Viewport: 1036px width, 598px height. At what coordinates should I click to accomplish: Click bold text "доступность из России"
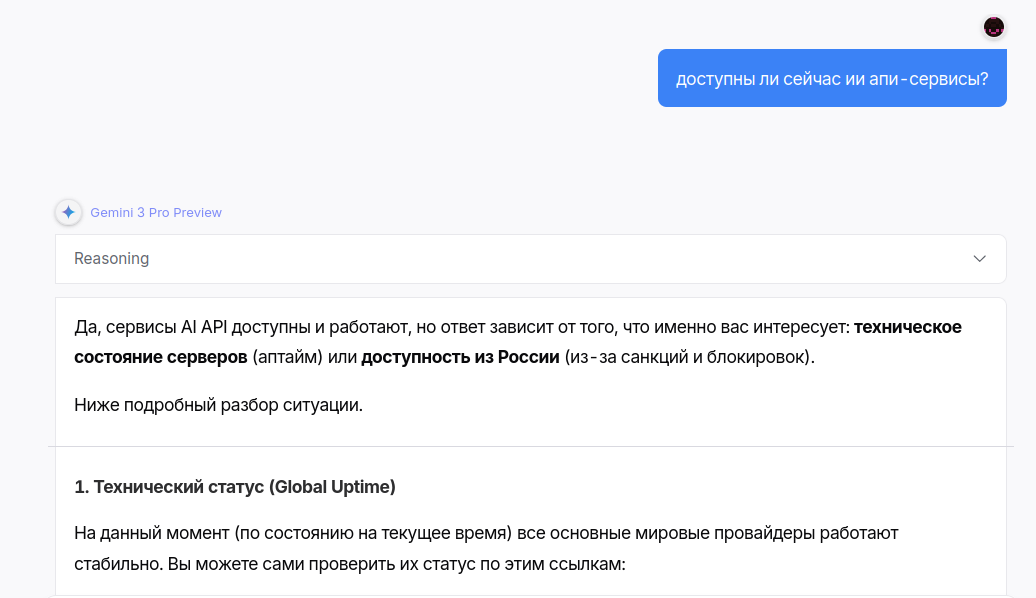coord(460,356)
